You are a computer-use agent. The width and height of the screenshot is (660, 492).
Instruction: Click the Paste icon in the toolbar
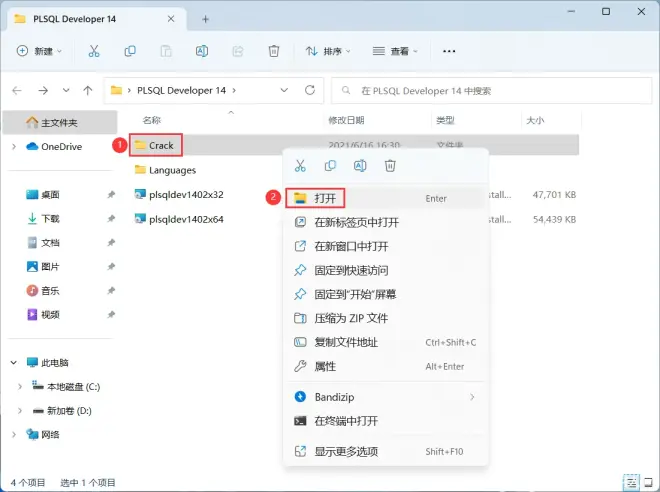[x=166, y=51]
